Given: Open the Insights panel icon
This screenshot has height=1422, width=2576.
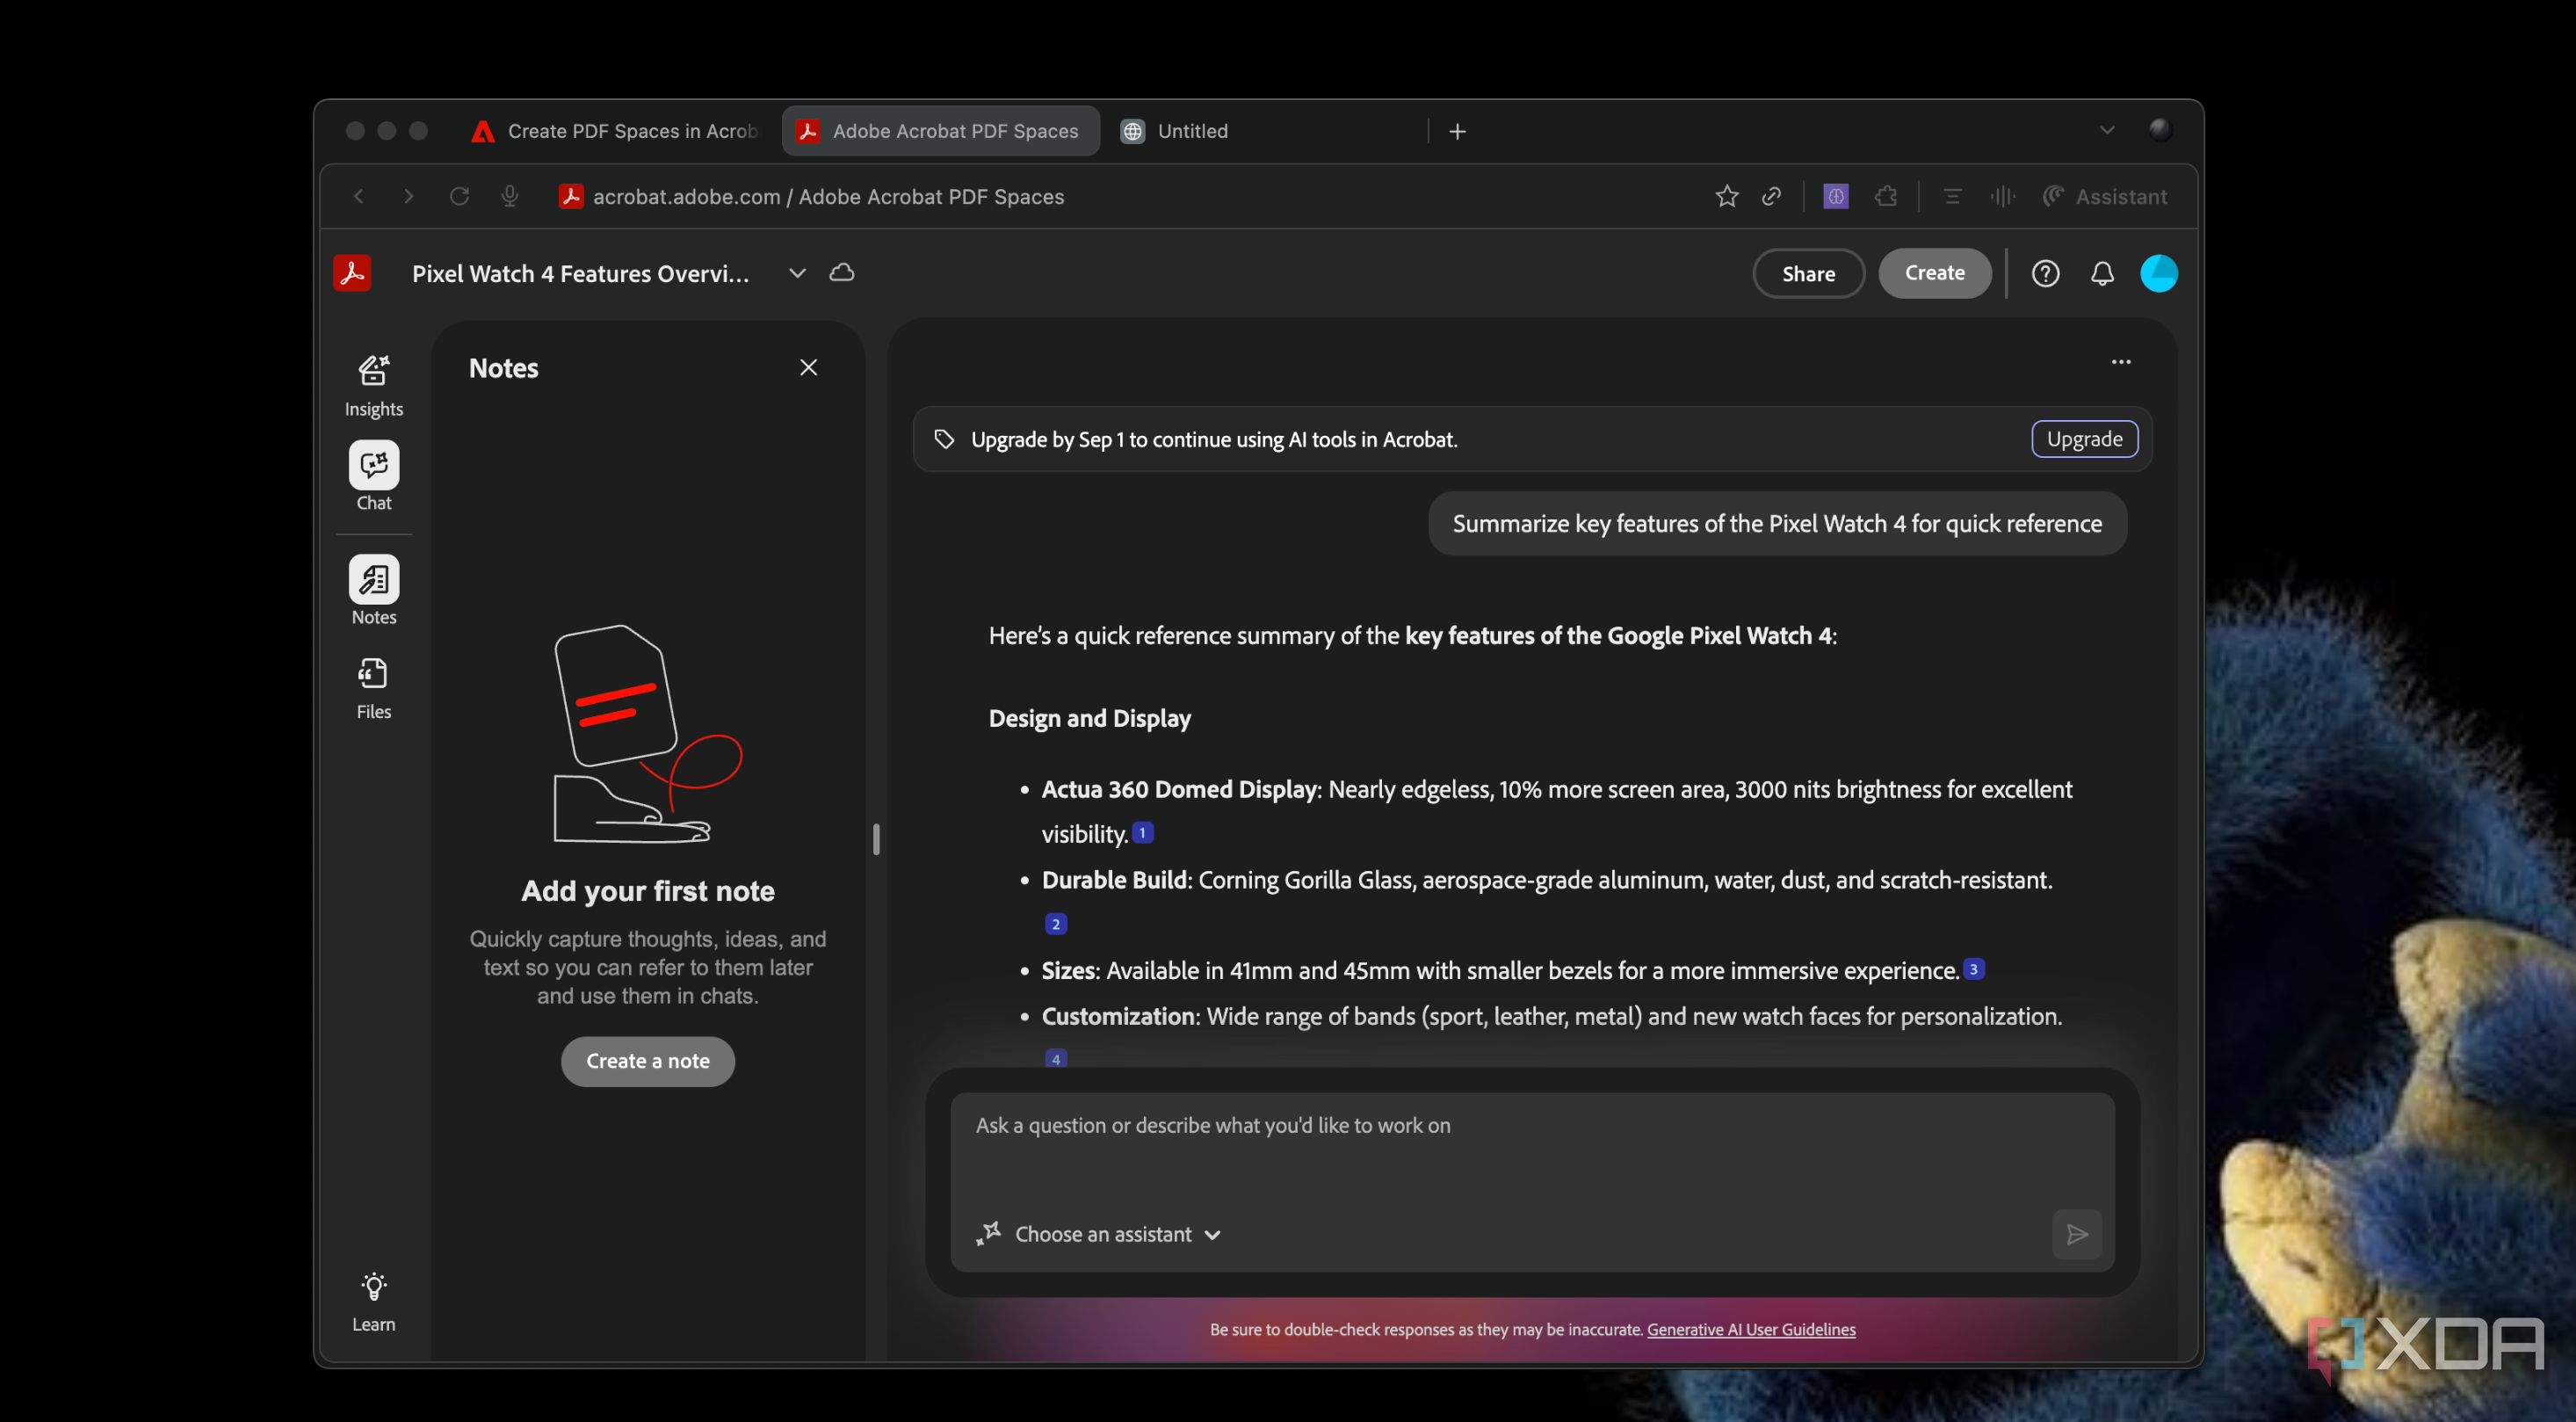Looking at the screenshot, I should click(x=373, y=371).
